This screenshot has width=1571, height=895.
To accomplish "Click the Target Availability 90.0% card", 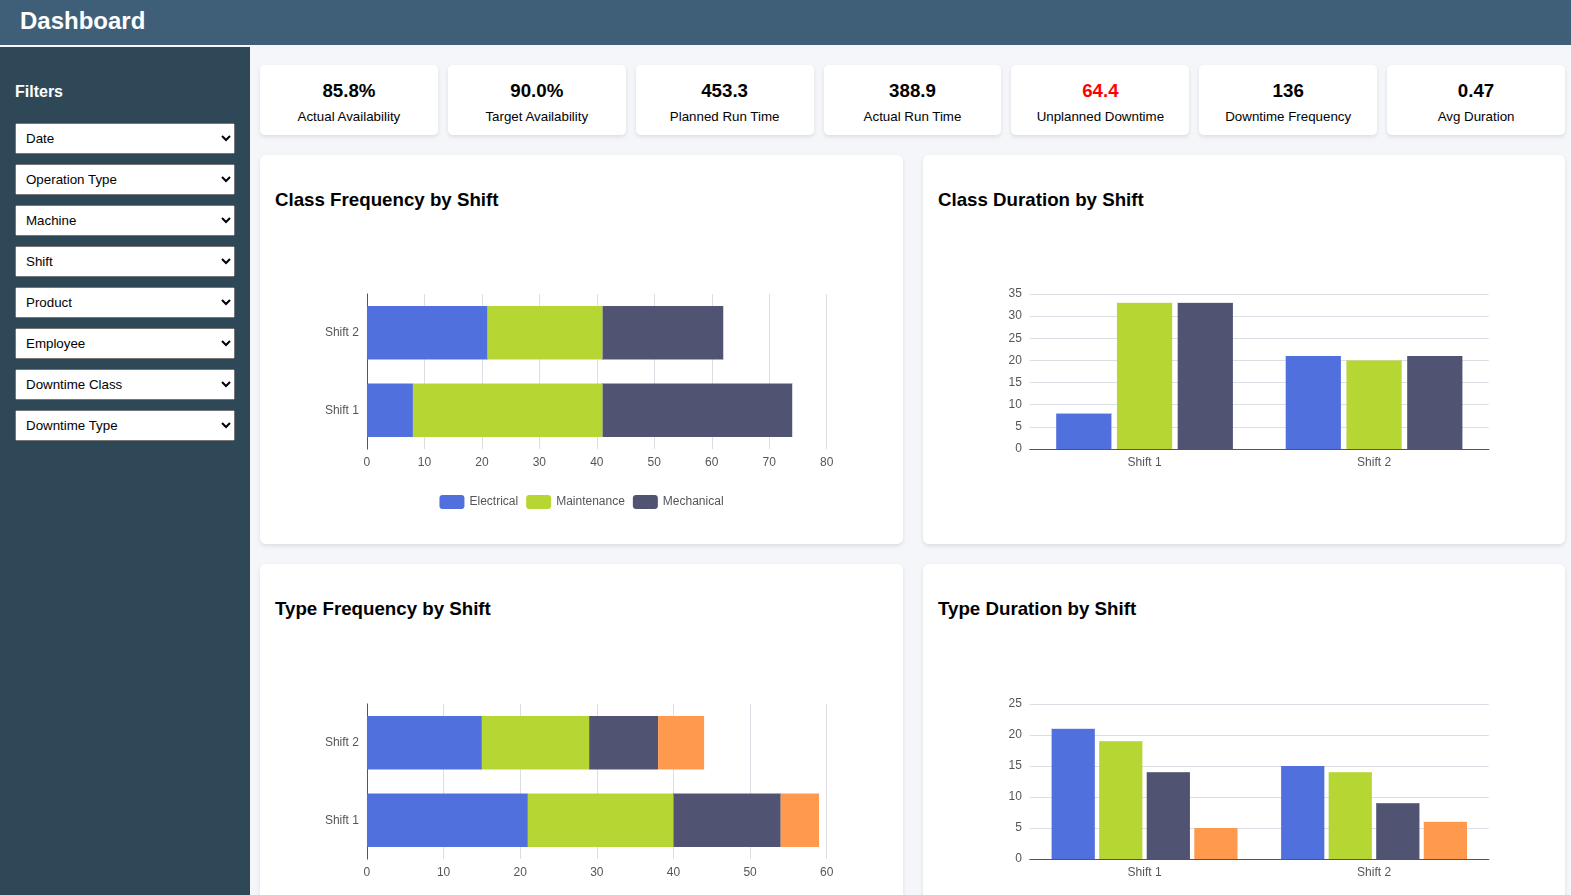I will [537, 101].
